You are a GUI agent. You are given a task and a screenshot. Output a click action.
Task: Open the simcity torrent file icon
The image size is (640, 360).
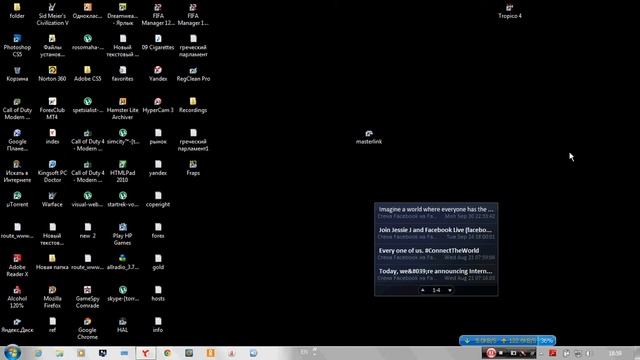tap(122, 137)
